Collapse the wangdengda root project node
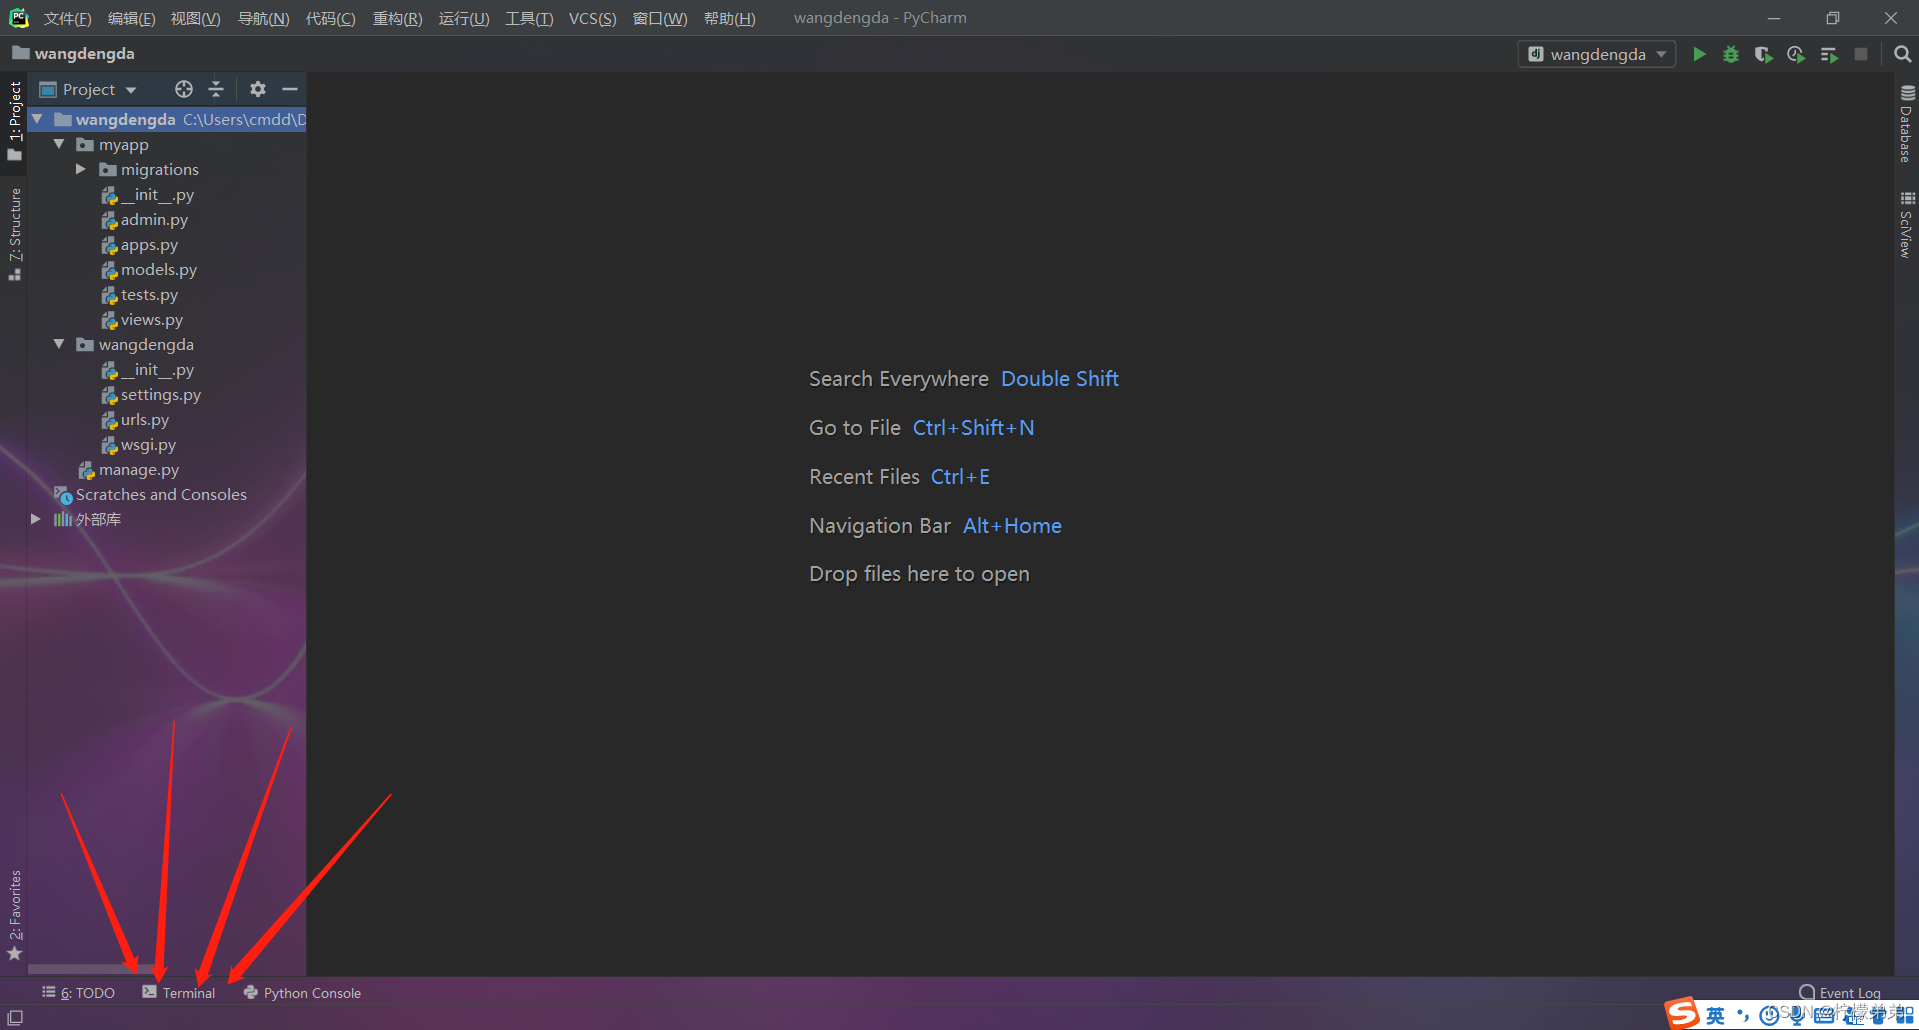This screenshot has height=1030, width=1919. pos(38,119)
